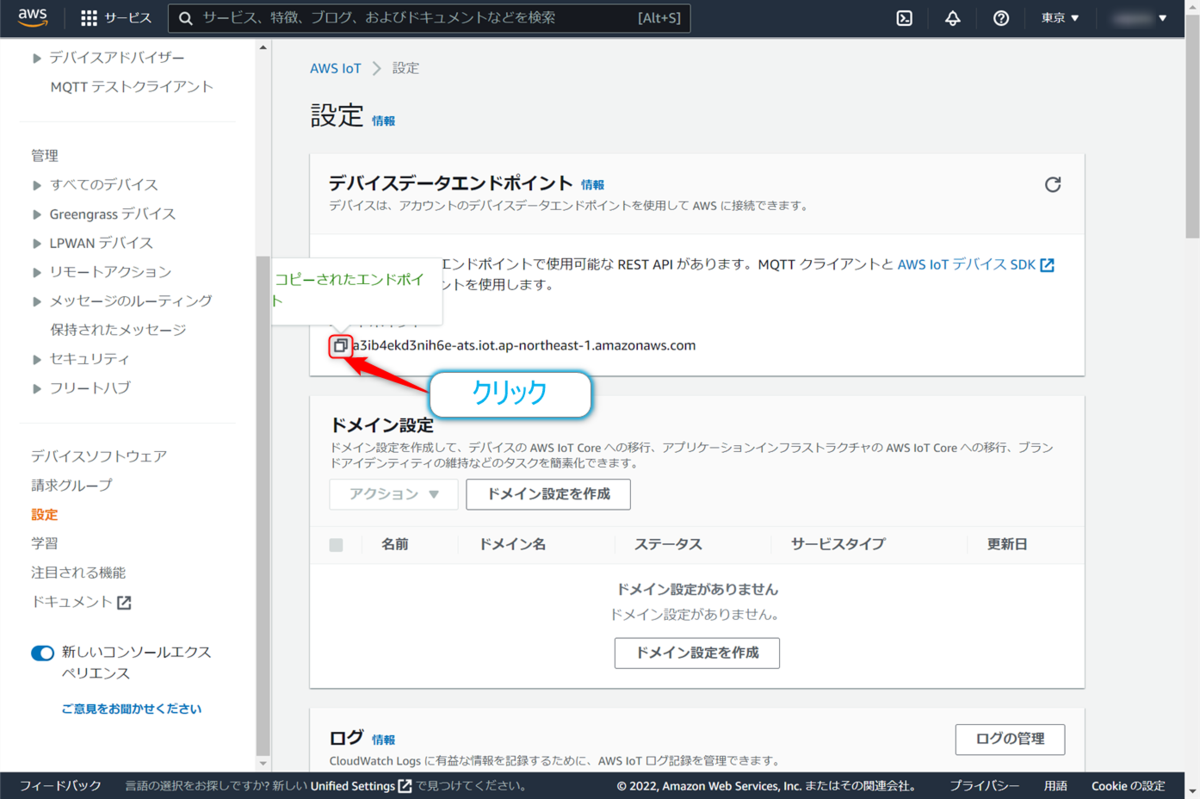
Task: Open 情報 link beside デバイスデータエンドポイント
Action: (x=593, y=185)
